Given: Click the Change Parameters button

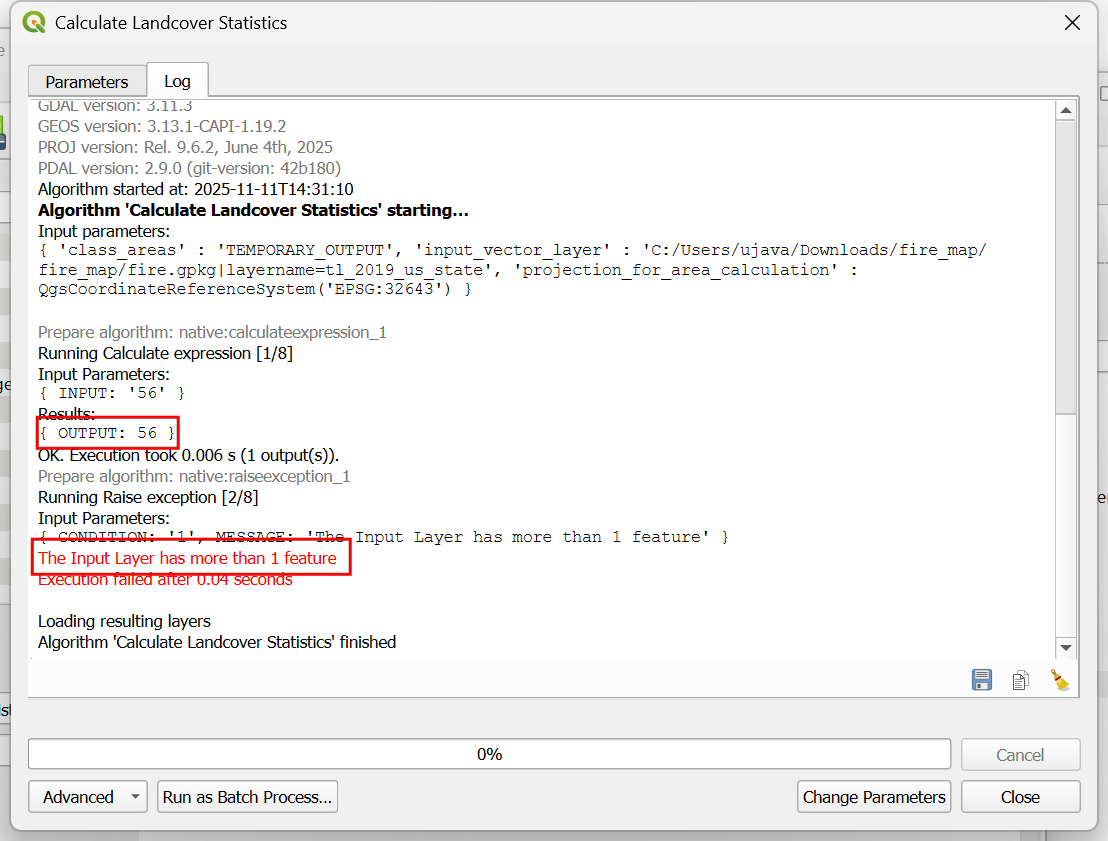Looking at the screenshot, I should 874,797.
